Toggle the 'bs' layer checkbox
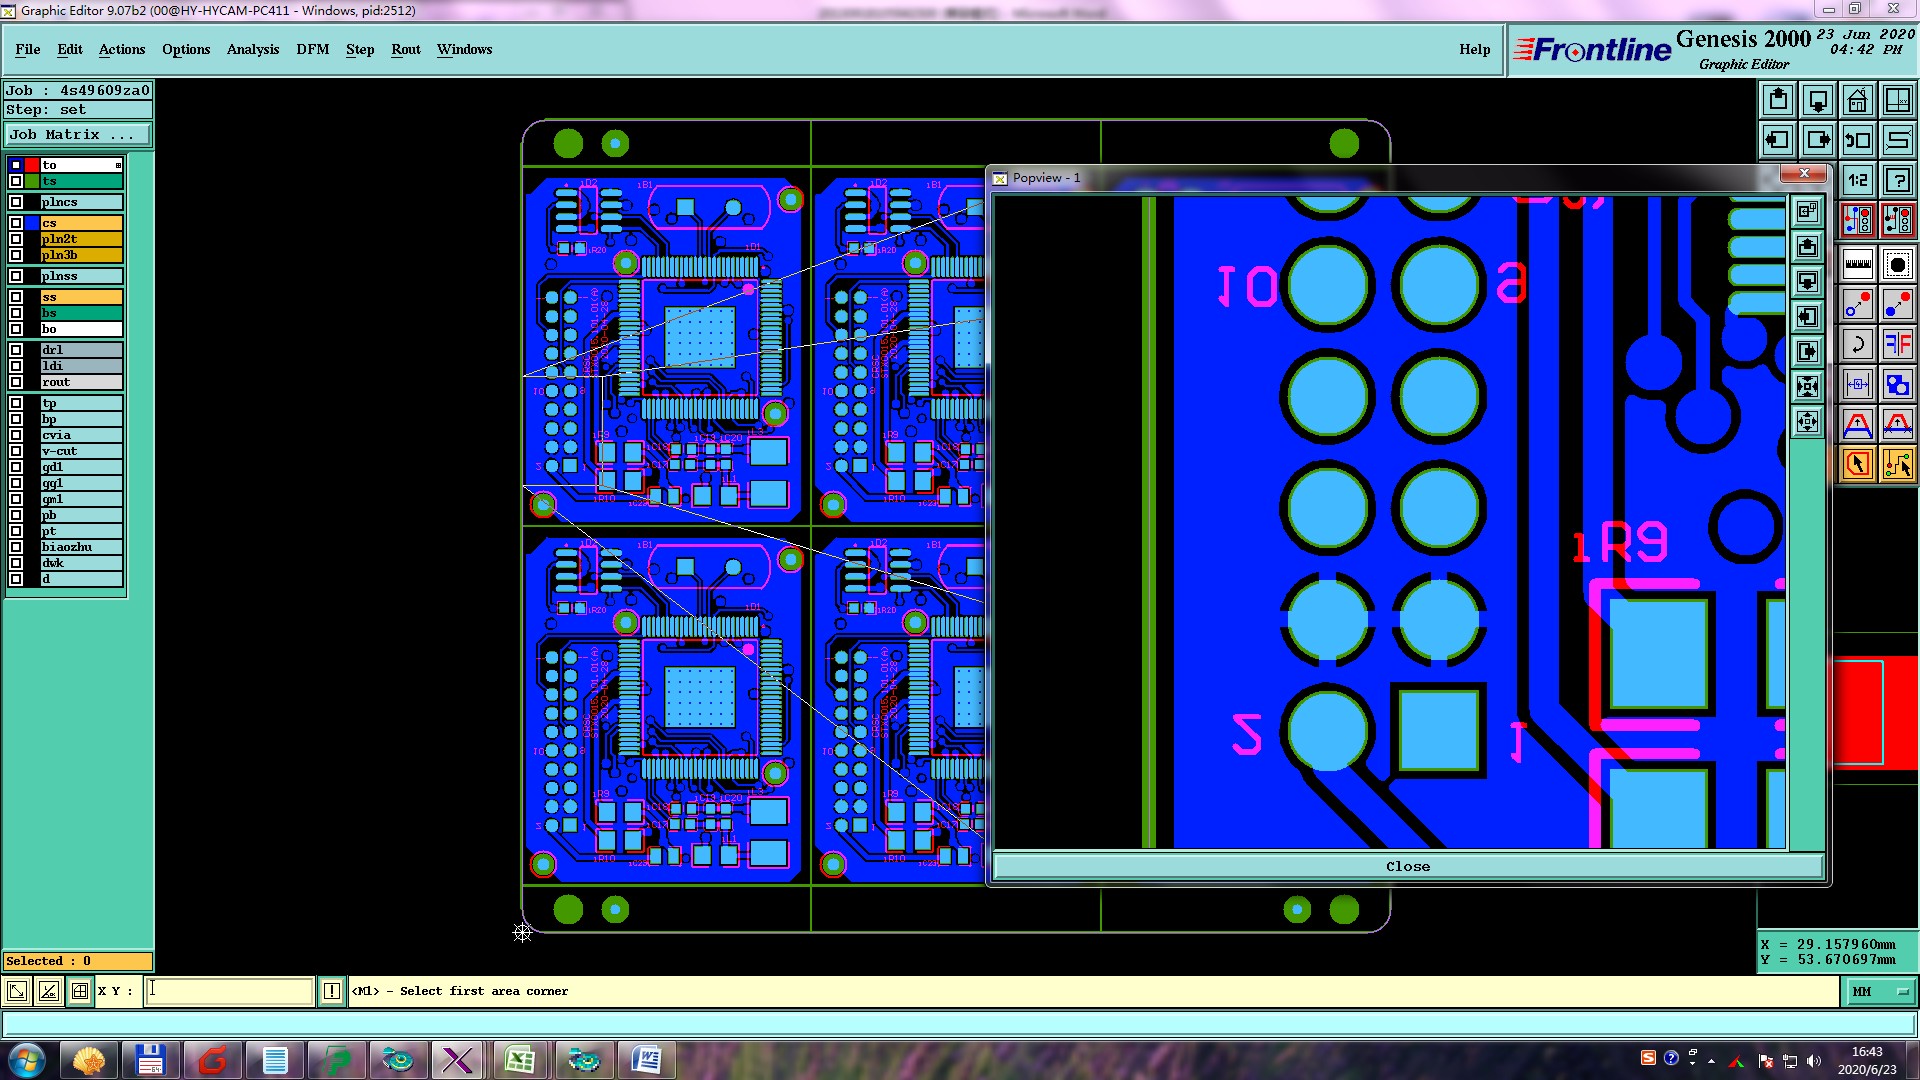This screenshot has height=1080, width=1920. pos(16,313)
